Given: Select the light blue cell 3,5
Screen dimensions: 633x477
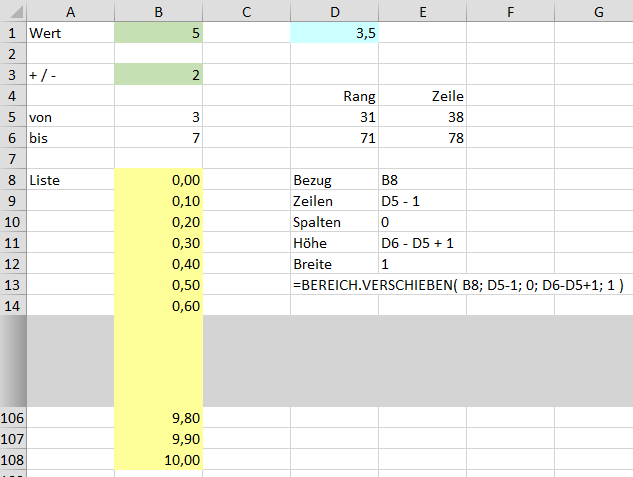Looking at the screenshot, I should tap(334, 33).
